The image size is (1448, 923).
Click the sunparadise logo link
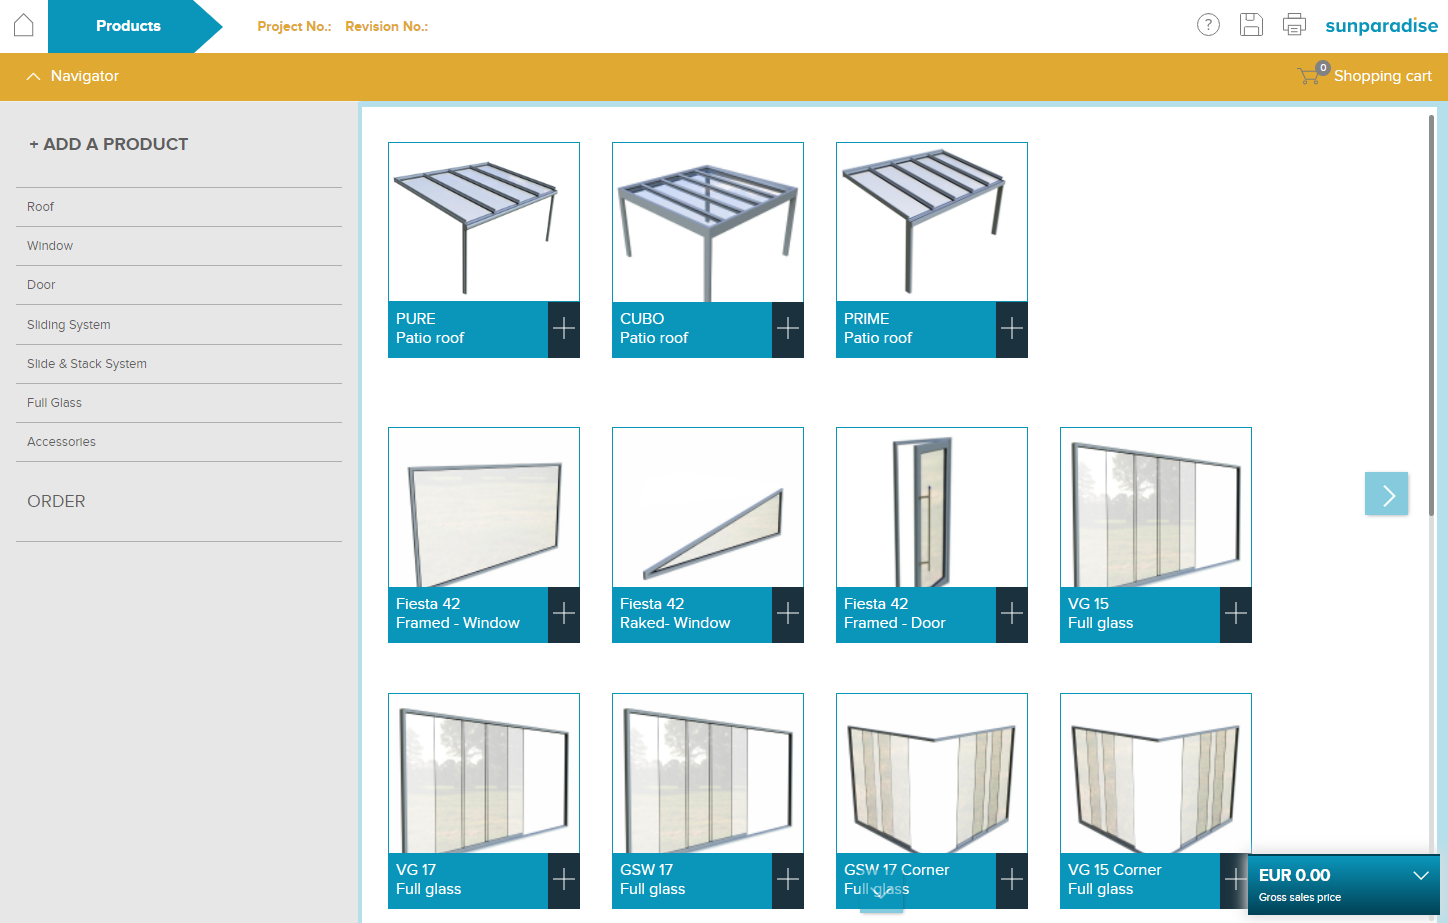pos(1381,26)
